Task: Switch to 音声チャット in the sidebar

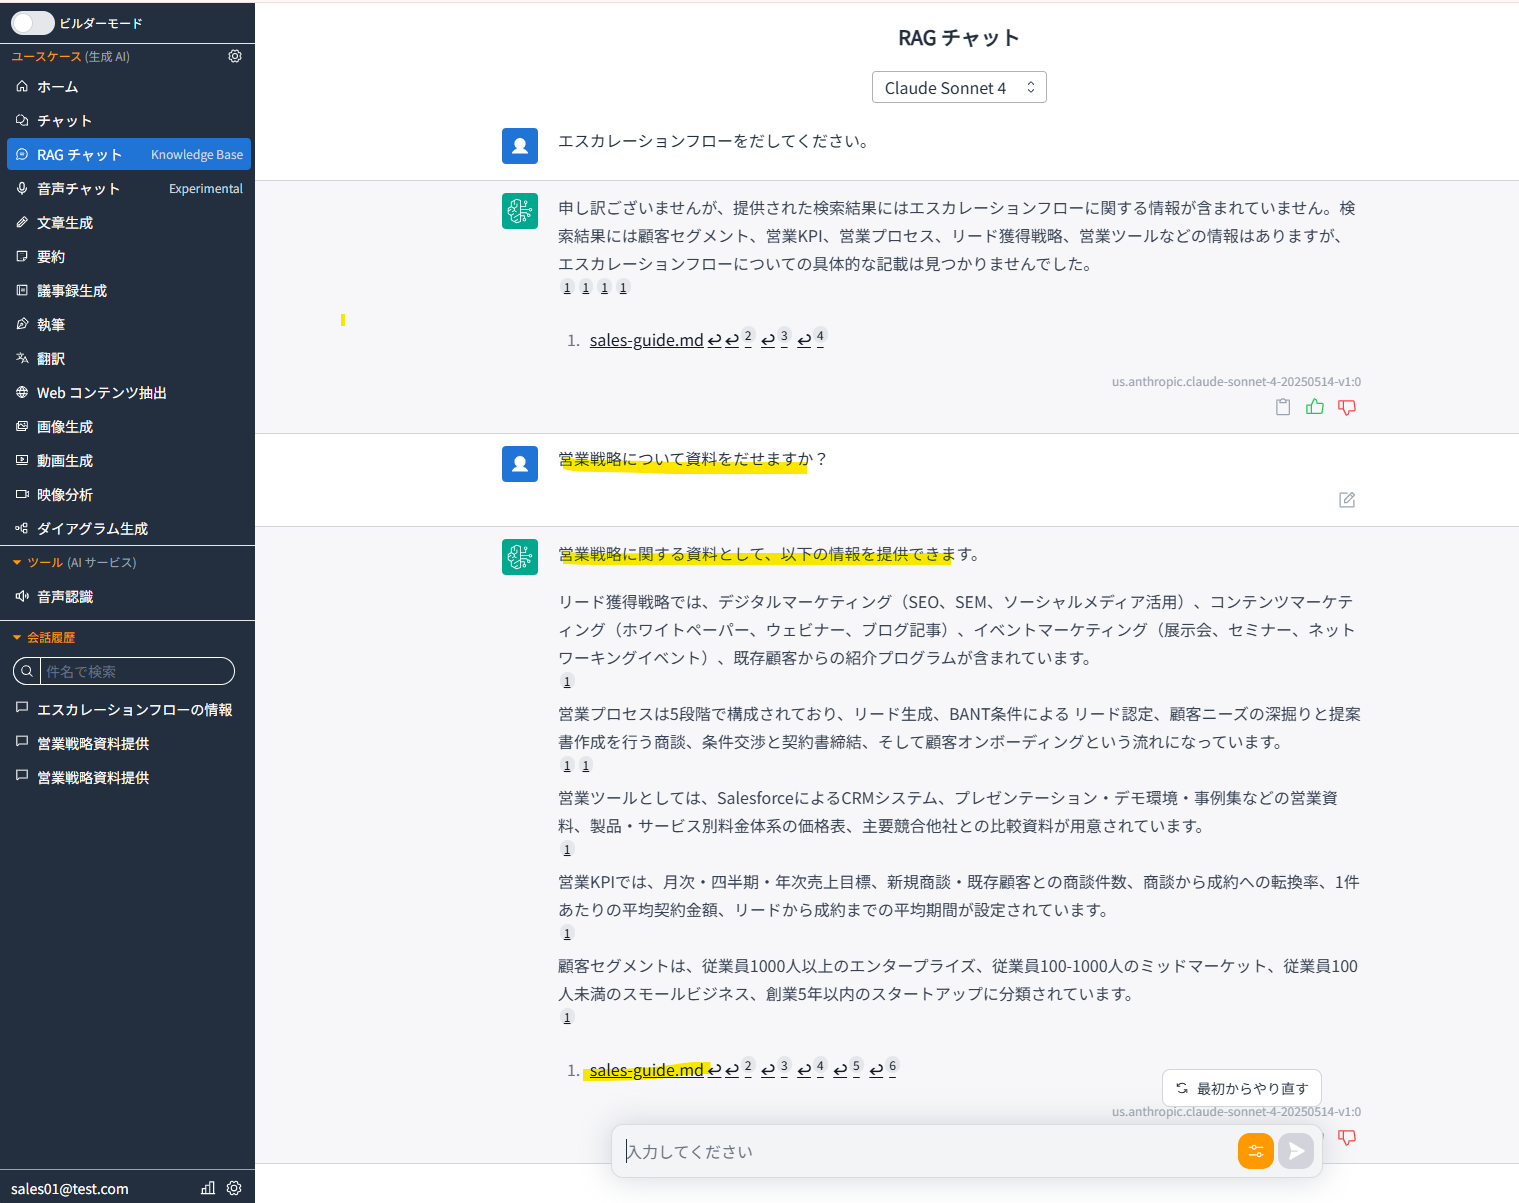Action: pos(77,188)
